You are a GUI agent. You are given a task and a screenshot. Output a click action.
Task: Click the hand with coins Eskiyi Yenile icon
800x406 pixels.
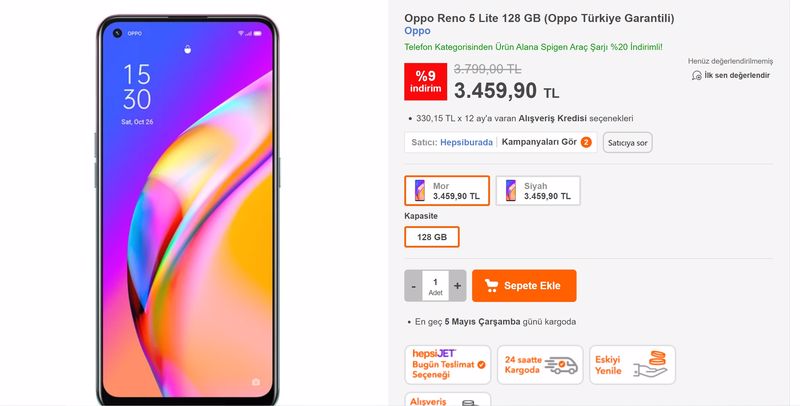point(651,364)
